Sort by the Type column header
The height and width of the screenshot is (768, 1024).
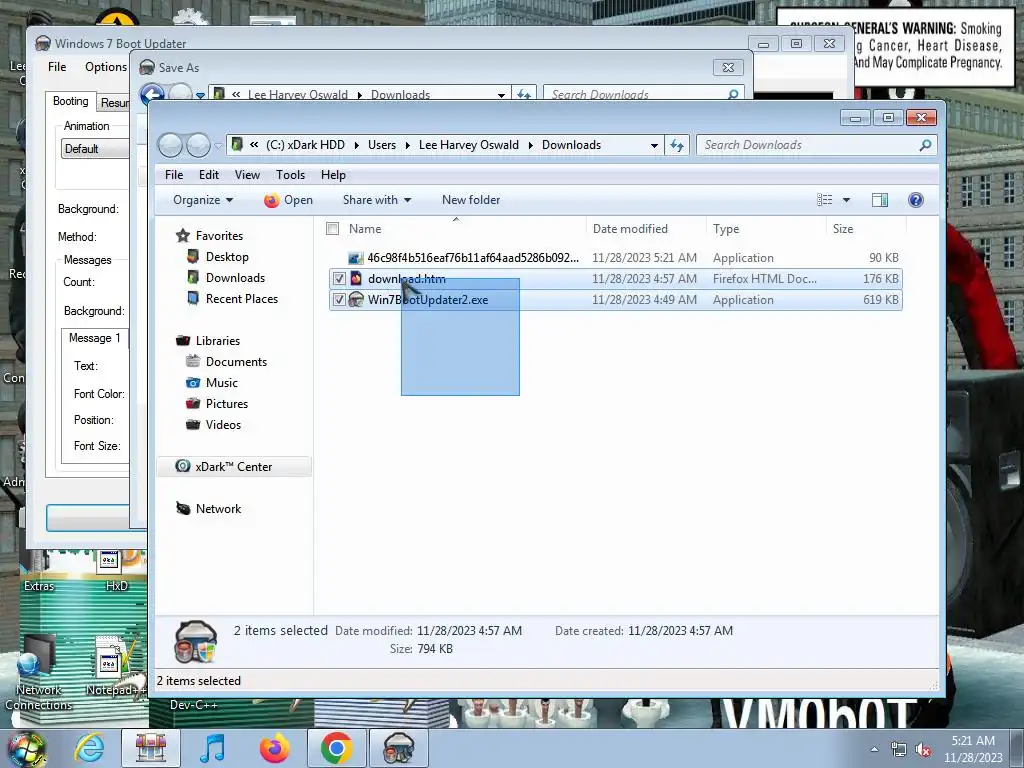pos(765,229)
